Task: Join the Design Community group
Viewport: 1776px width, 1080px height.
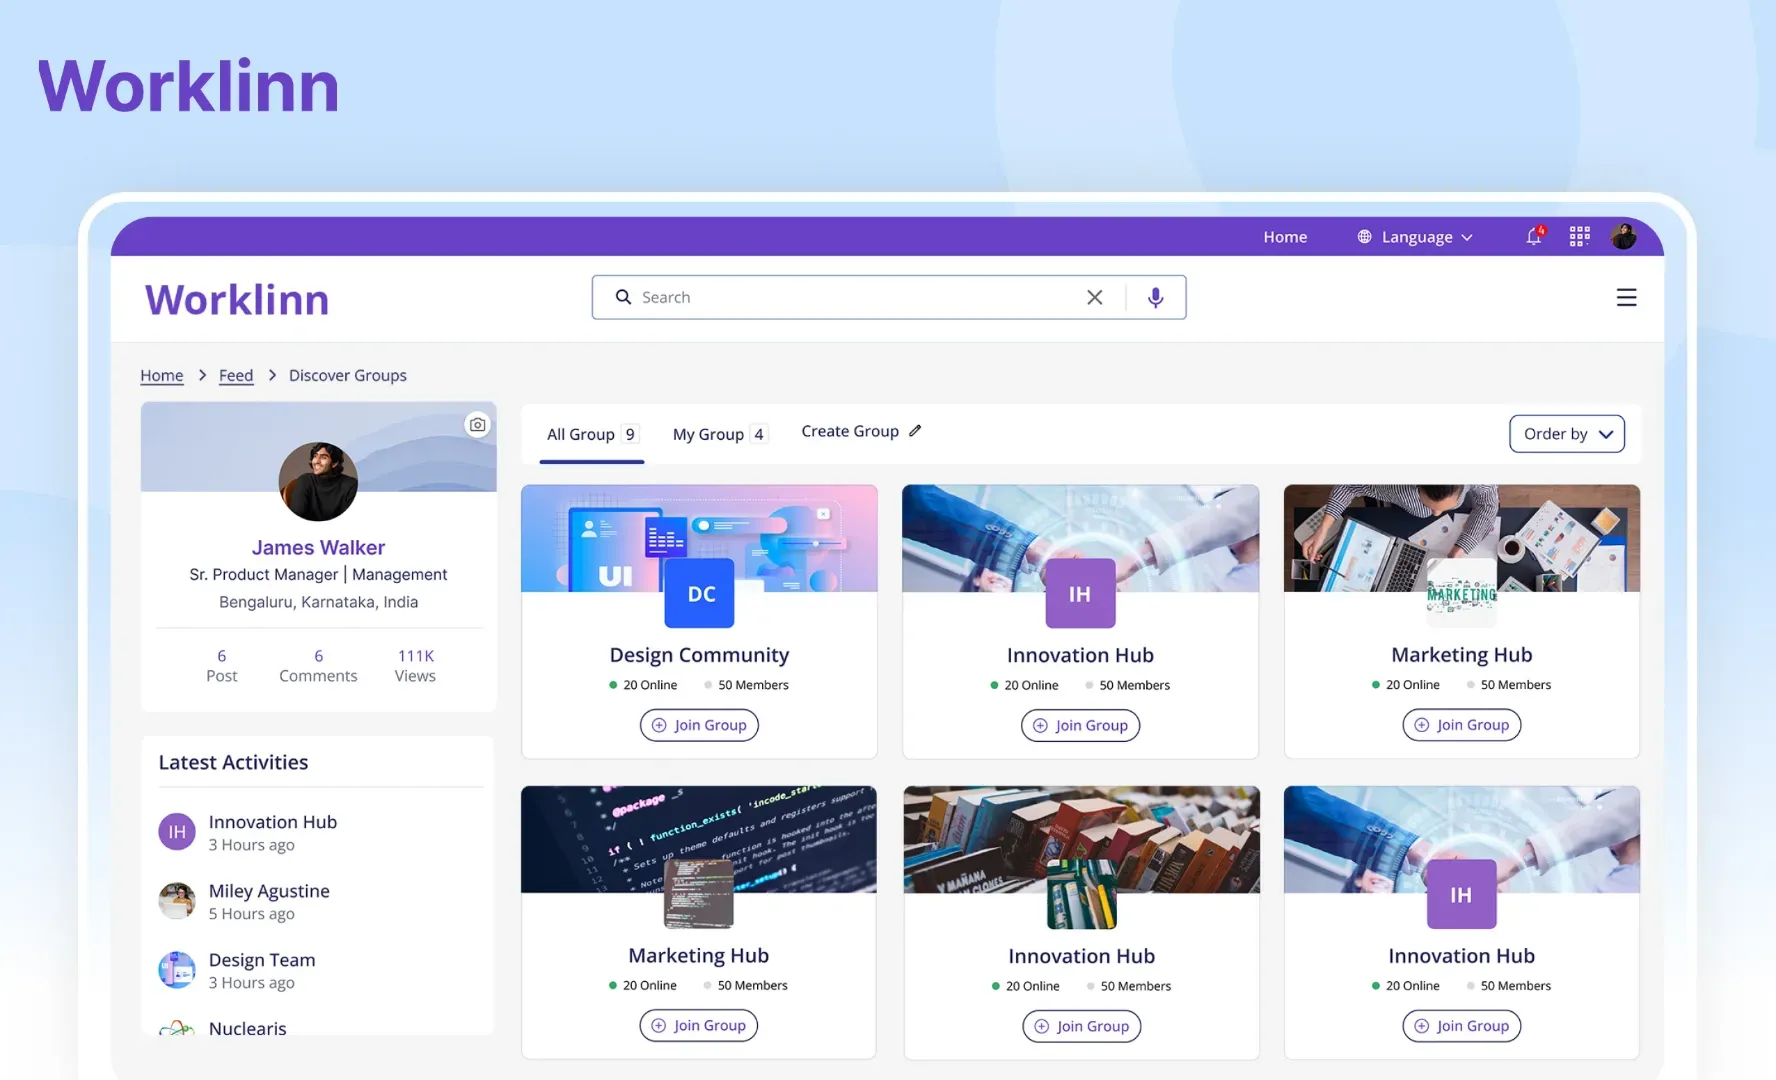Action: [699, 725]
